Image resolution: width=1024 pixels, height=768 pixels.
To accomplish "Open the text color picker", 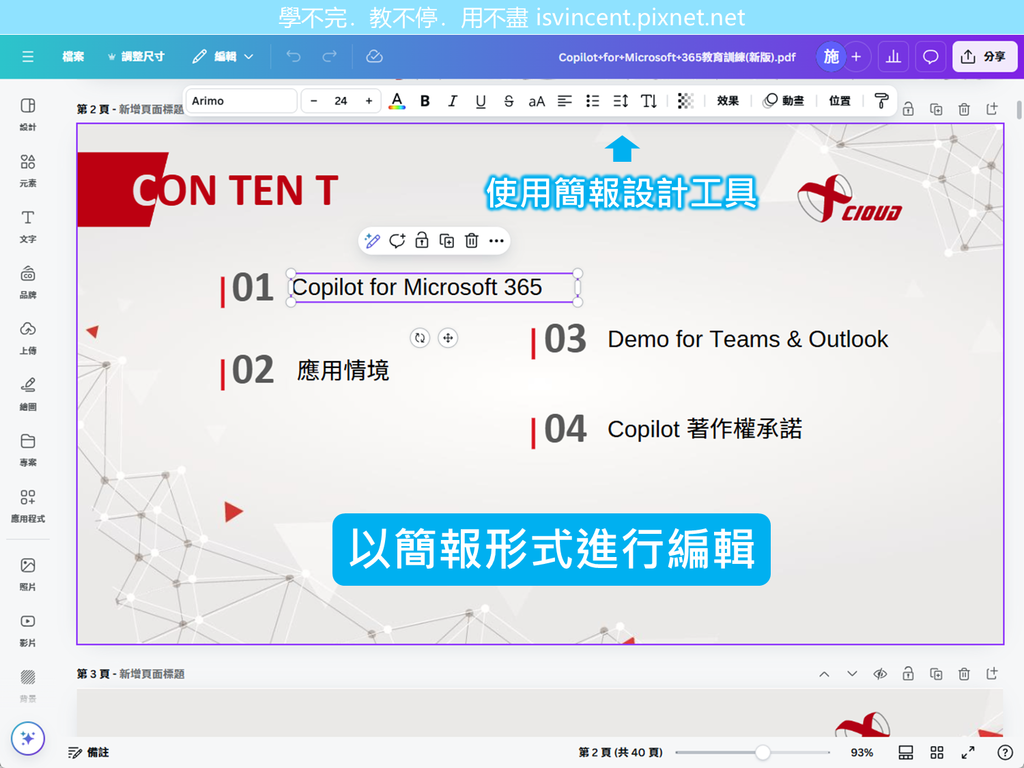I will pyautogui.click(x=396, y=101).
